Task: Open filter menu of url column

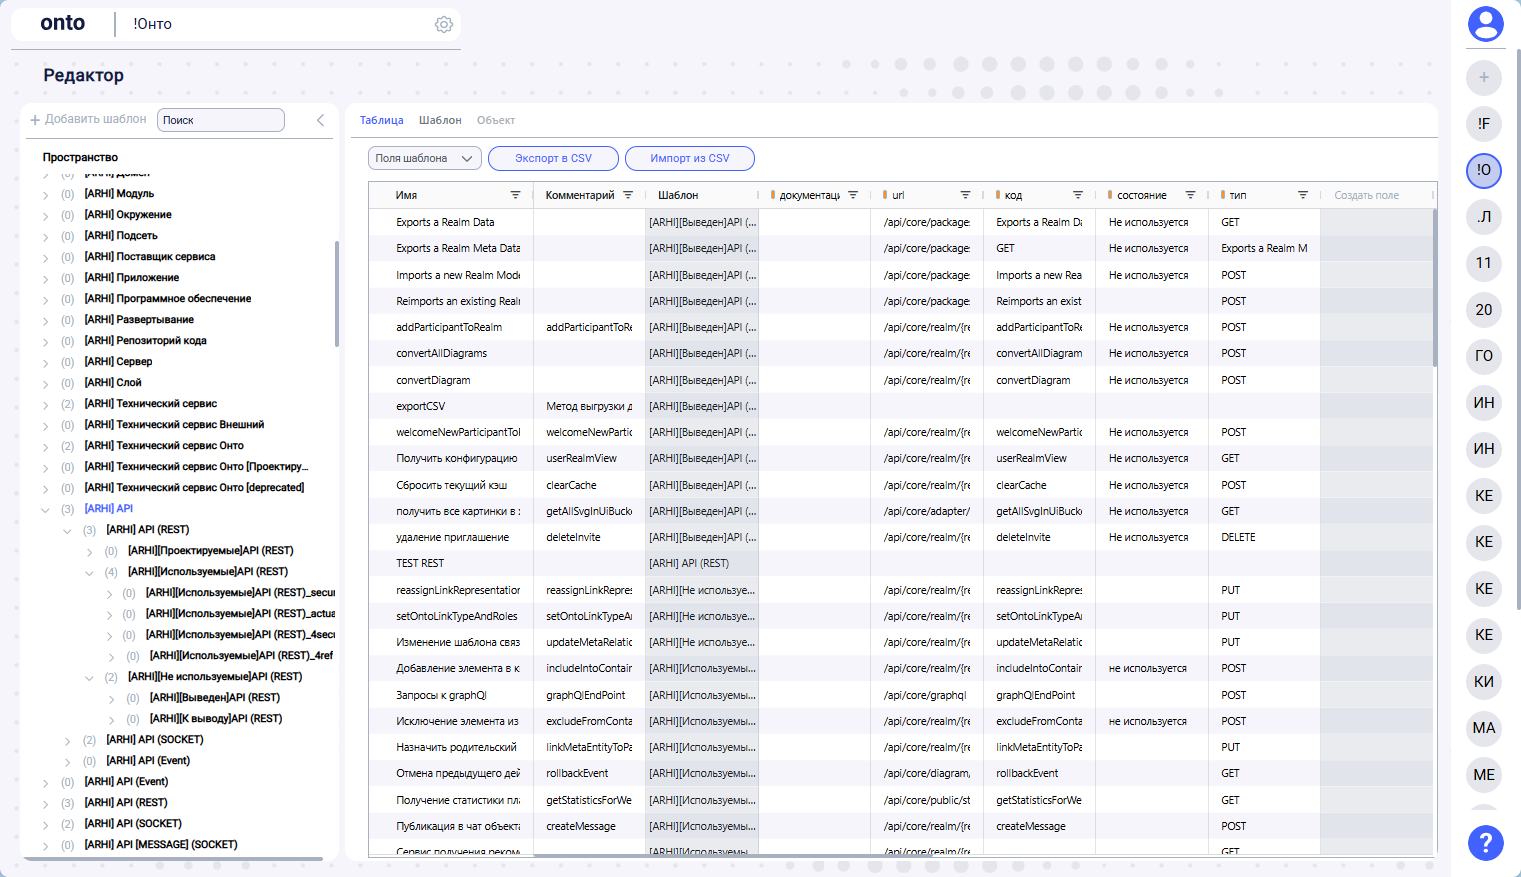Action: [965, 195]
